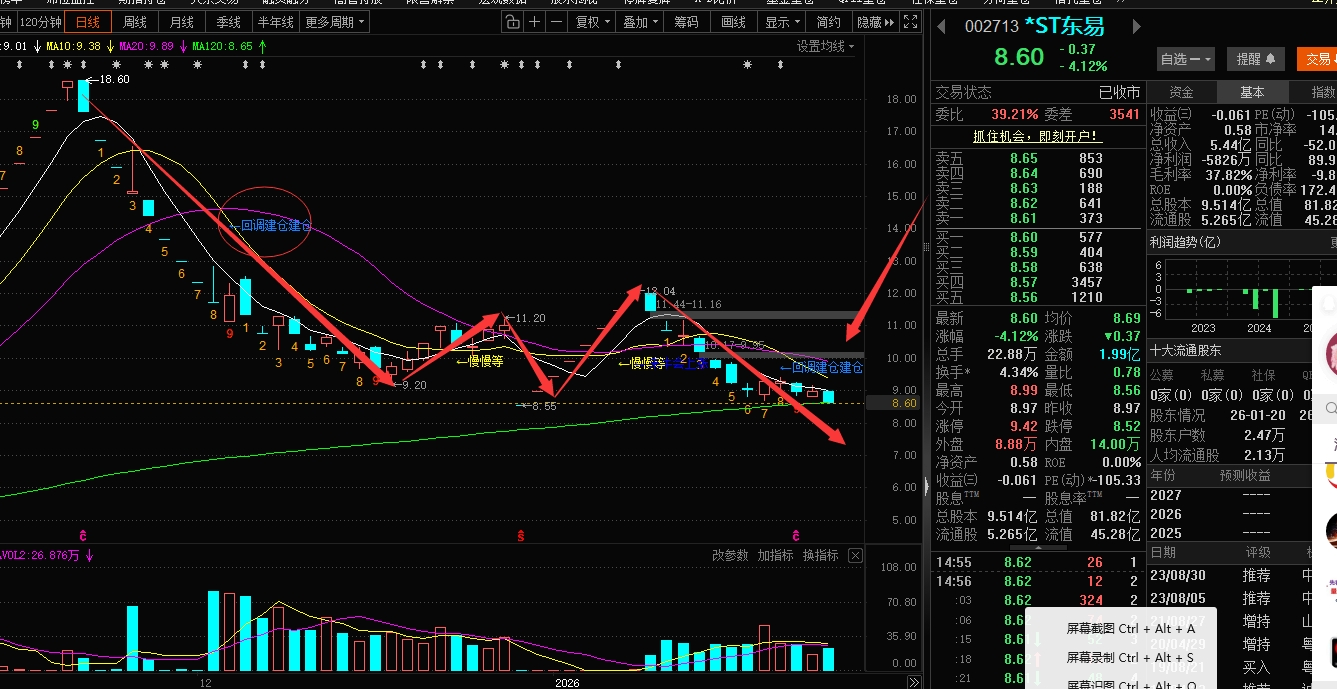The height and width of the screenshot is (689, 1337).
Task: Click the MA120 up-arrow indicator
Action: click(263, 46)
